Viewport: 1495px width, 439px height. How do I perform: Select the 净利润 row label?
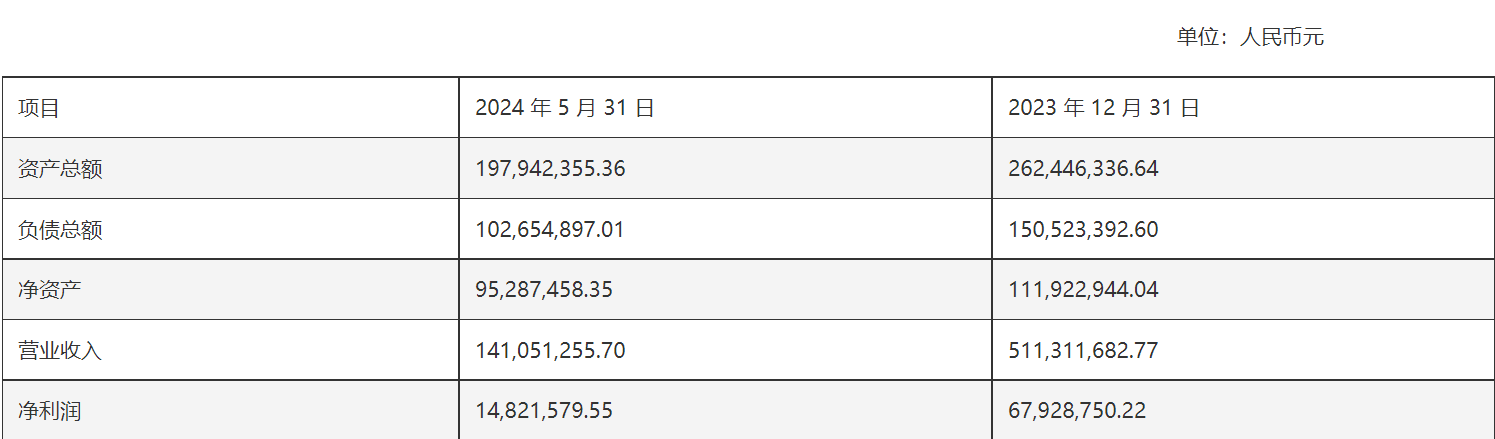(49, 411)
